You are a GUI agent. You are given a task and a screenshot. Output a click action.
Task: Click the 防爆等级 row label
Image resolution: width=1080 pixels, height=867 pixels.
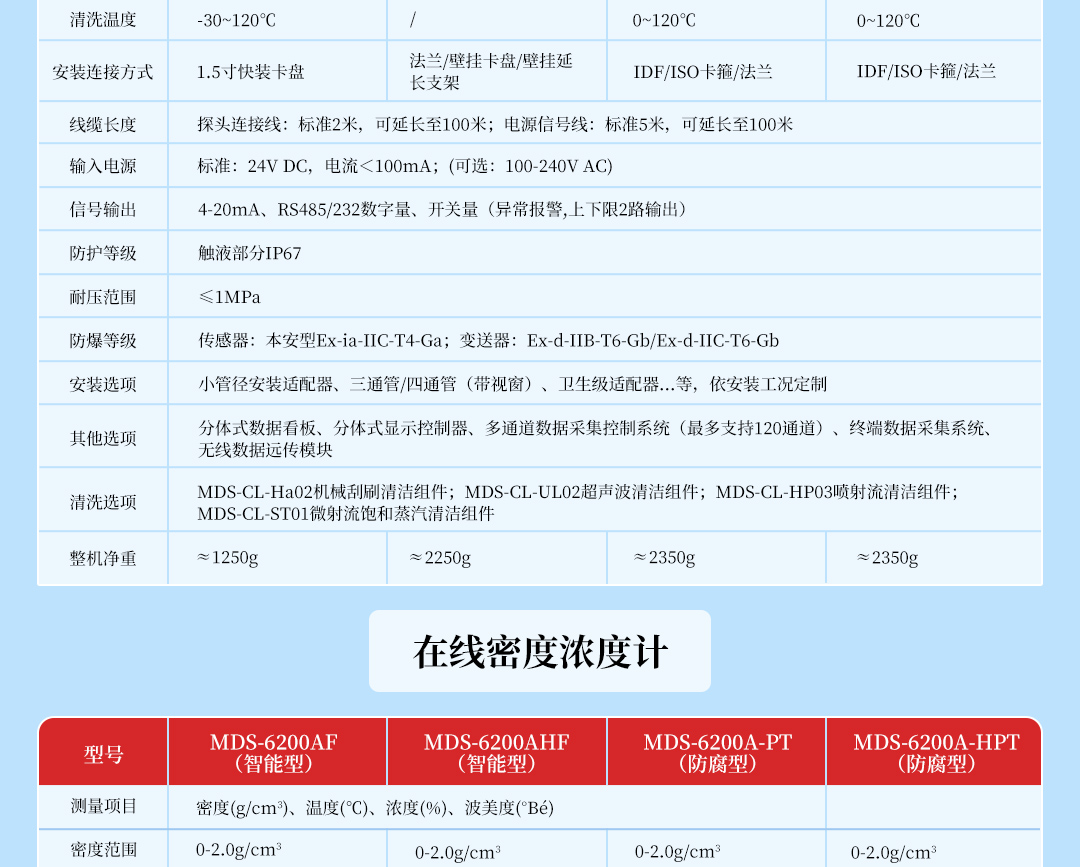pyautogui.click(x=103, y=340)
